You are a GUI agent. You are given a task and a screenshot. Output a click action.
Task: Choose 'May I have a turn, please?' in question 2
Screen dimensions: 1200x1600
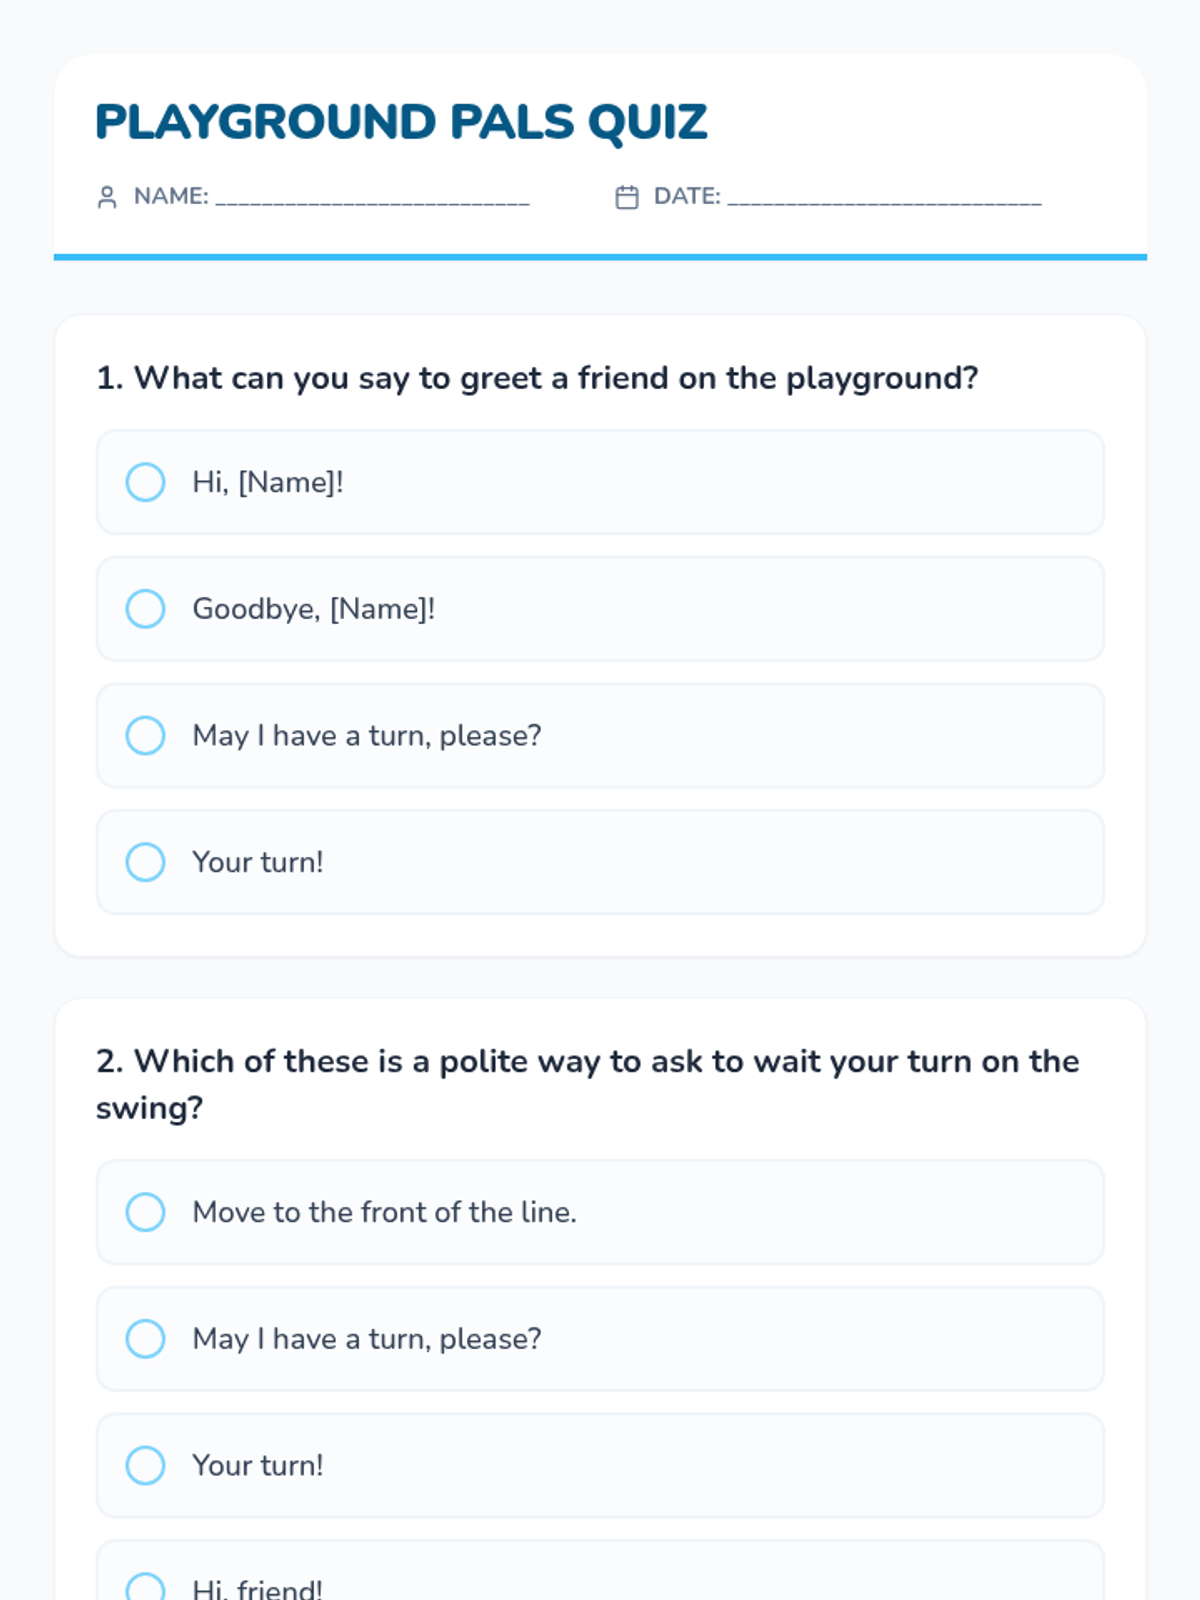coord(145,1339)
